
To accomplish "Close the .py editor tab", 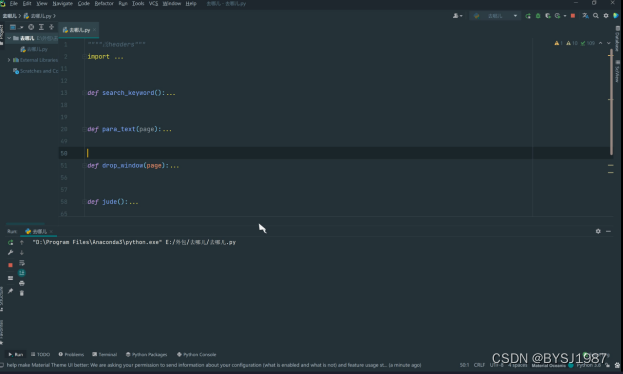I will tap(95, 30).
